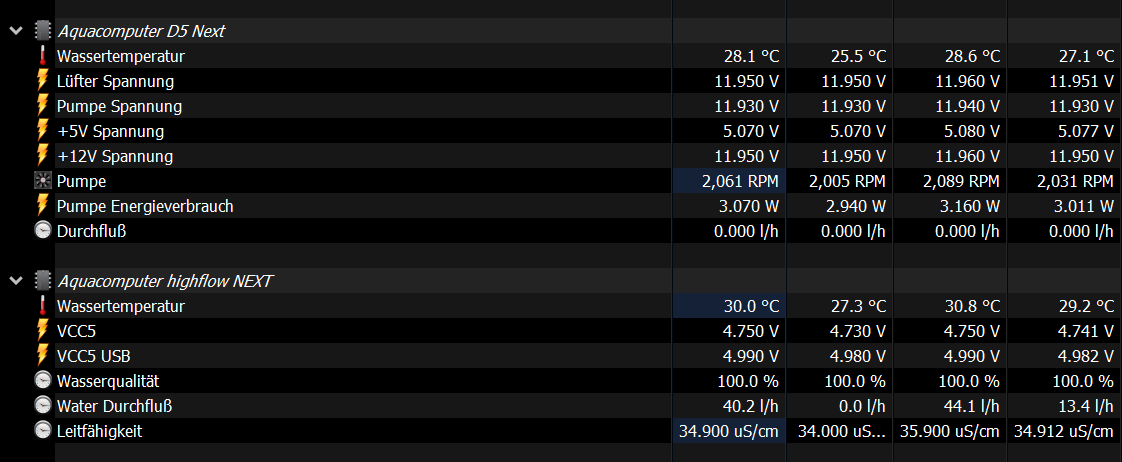Click the 2,031 RPM pump value
This screenshot has width=1122, height=462.
point(1075,182)
